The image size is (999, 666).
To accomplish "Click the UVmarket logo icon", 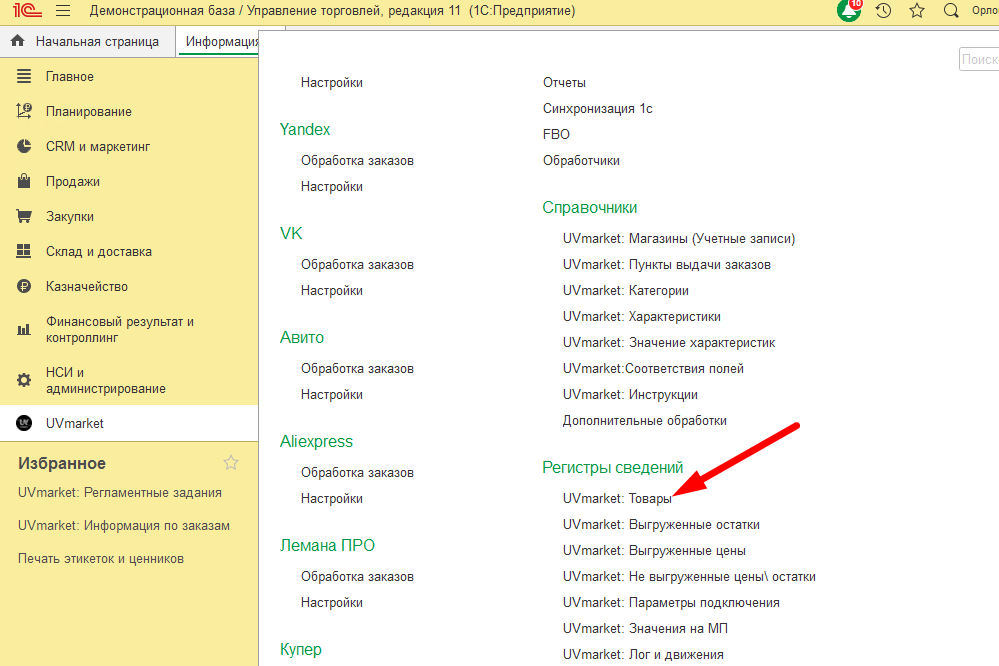I will [24, 423].
